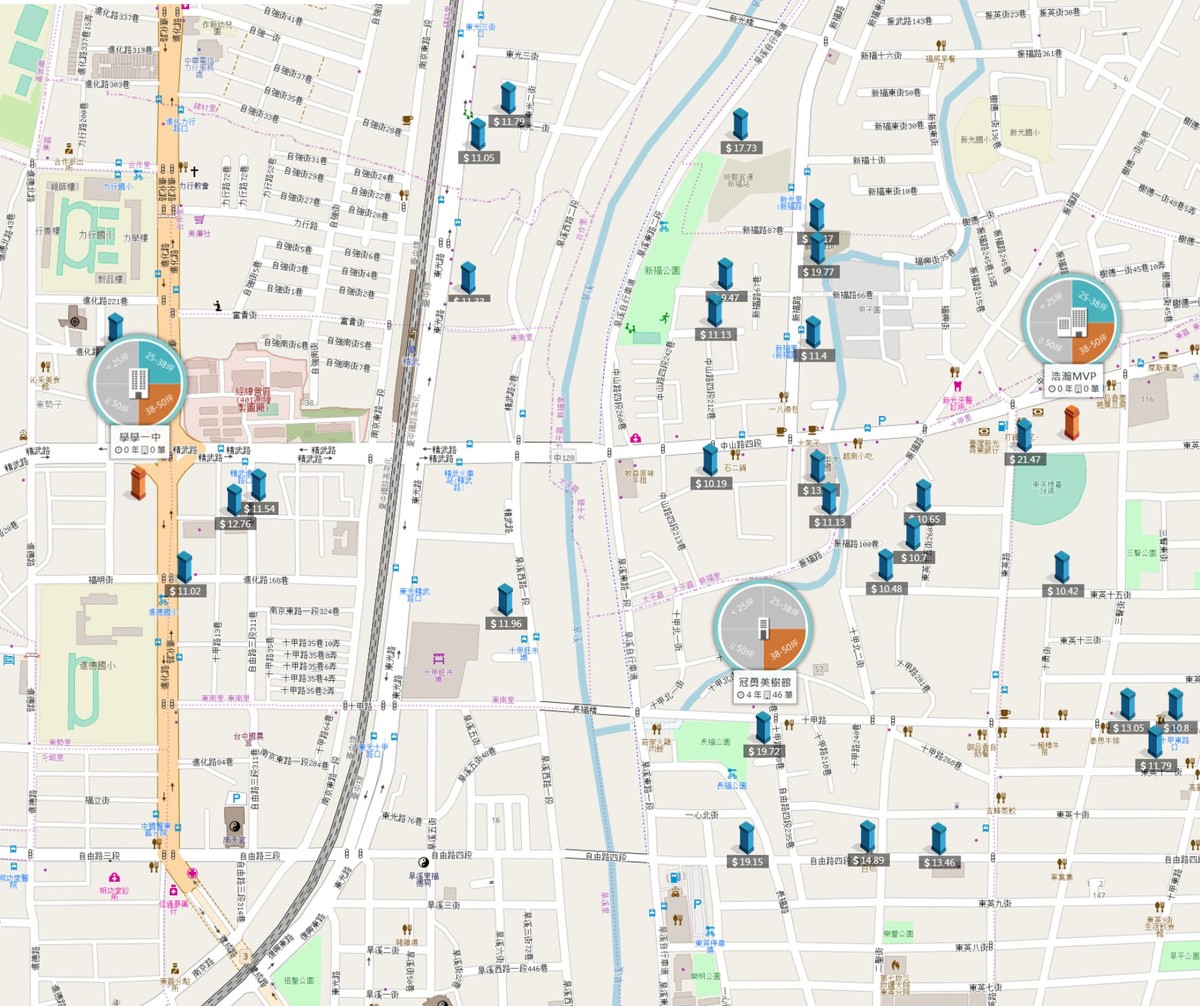The width and height of the screenshot is (1200, 1006).
Task: Click the 冠奧美樹館 project name label
Action: 763,681
